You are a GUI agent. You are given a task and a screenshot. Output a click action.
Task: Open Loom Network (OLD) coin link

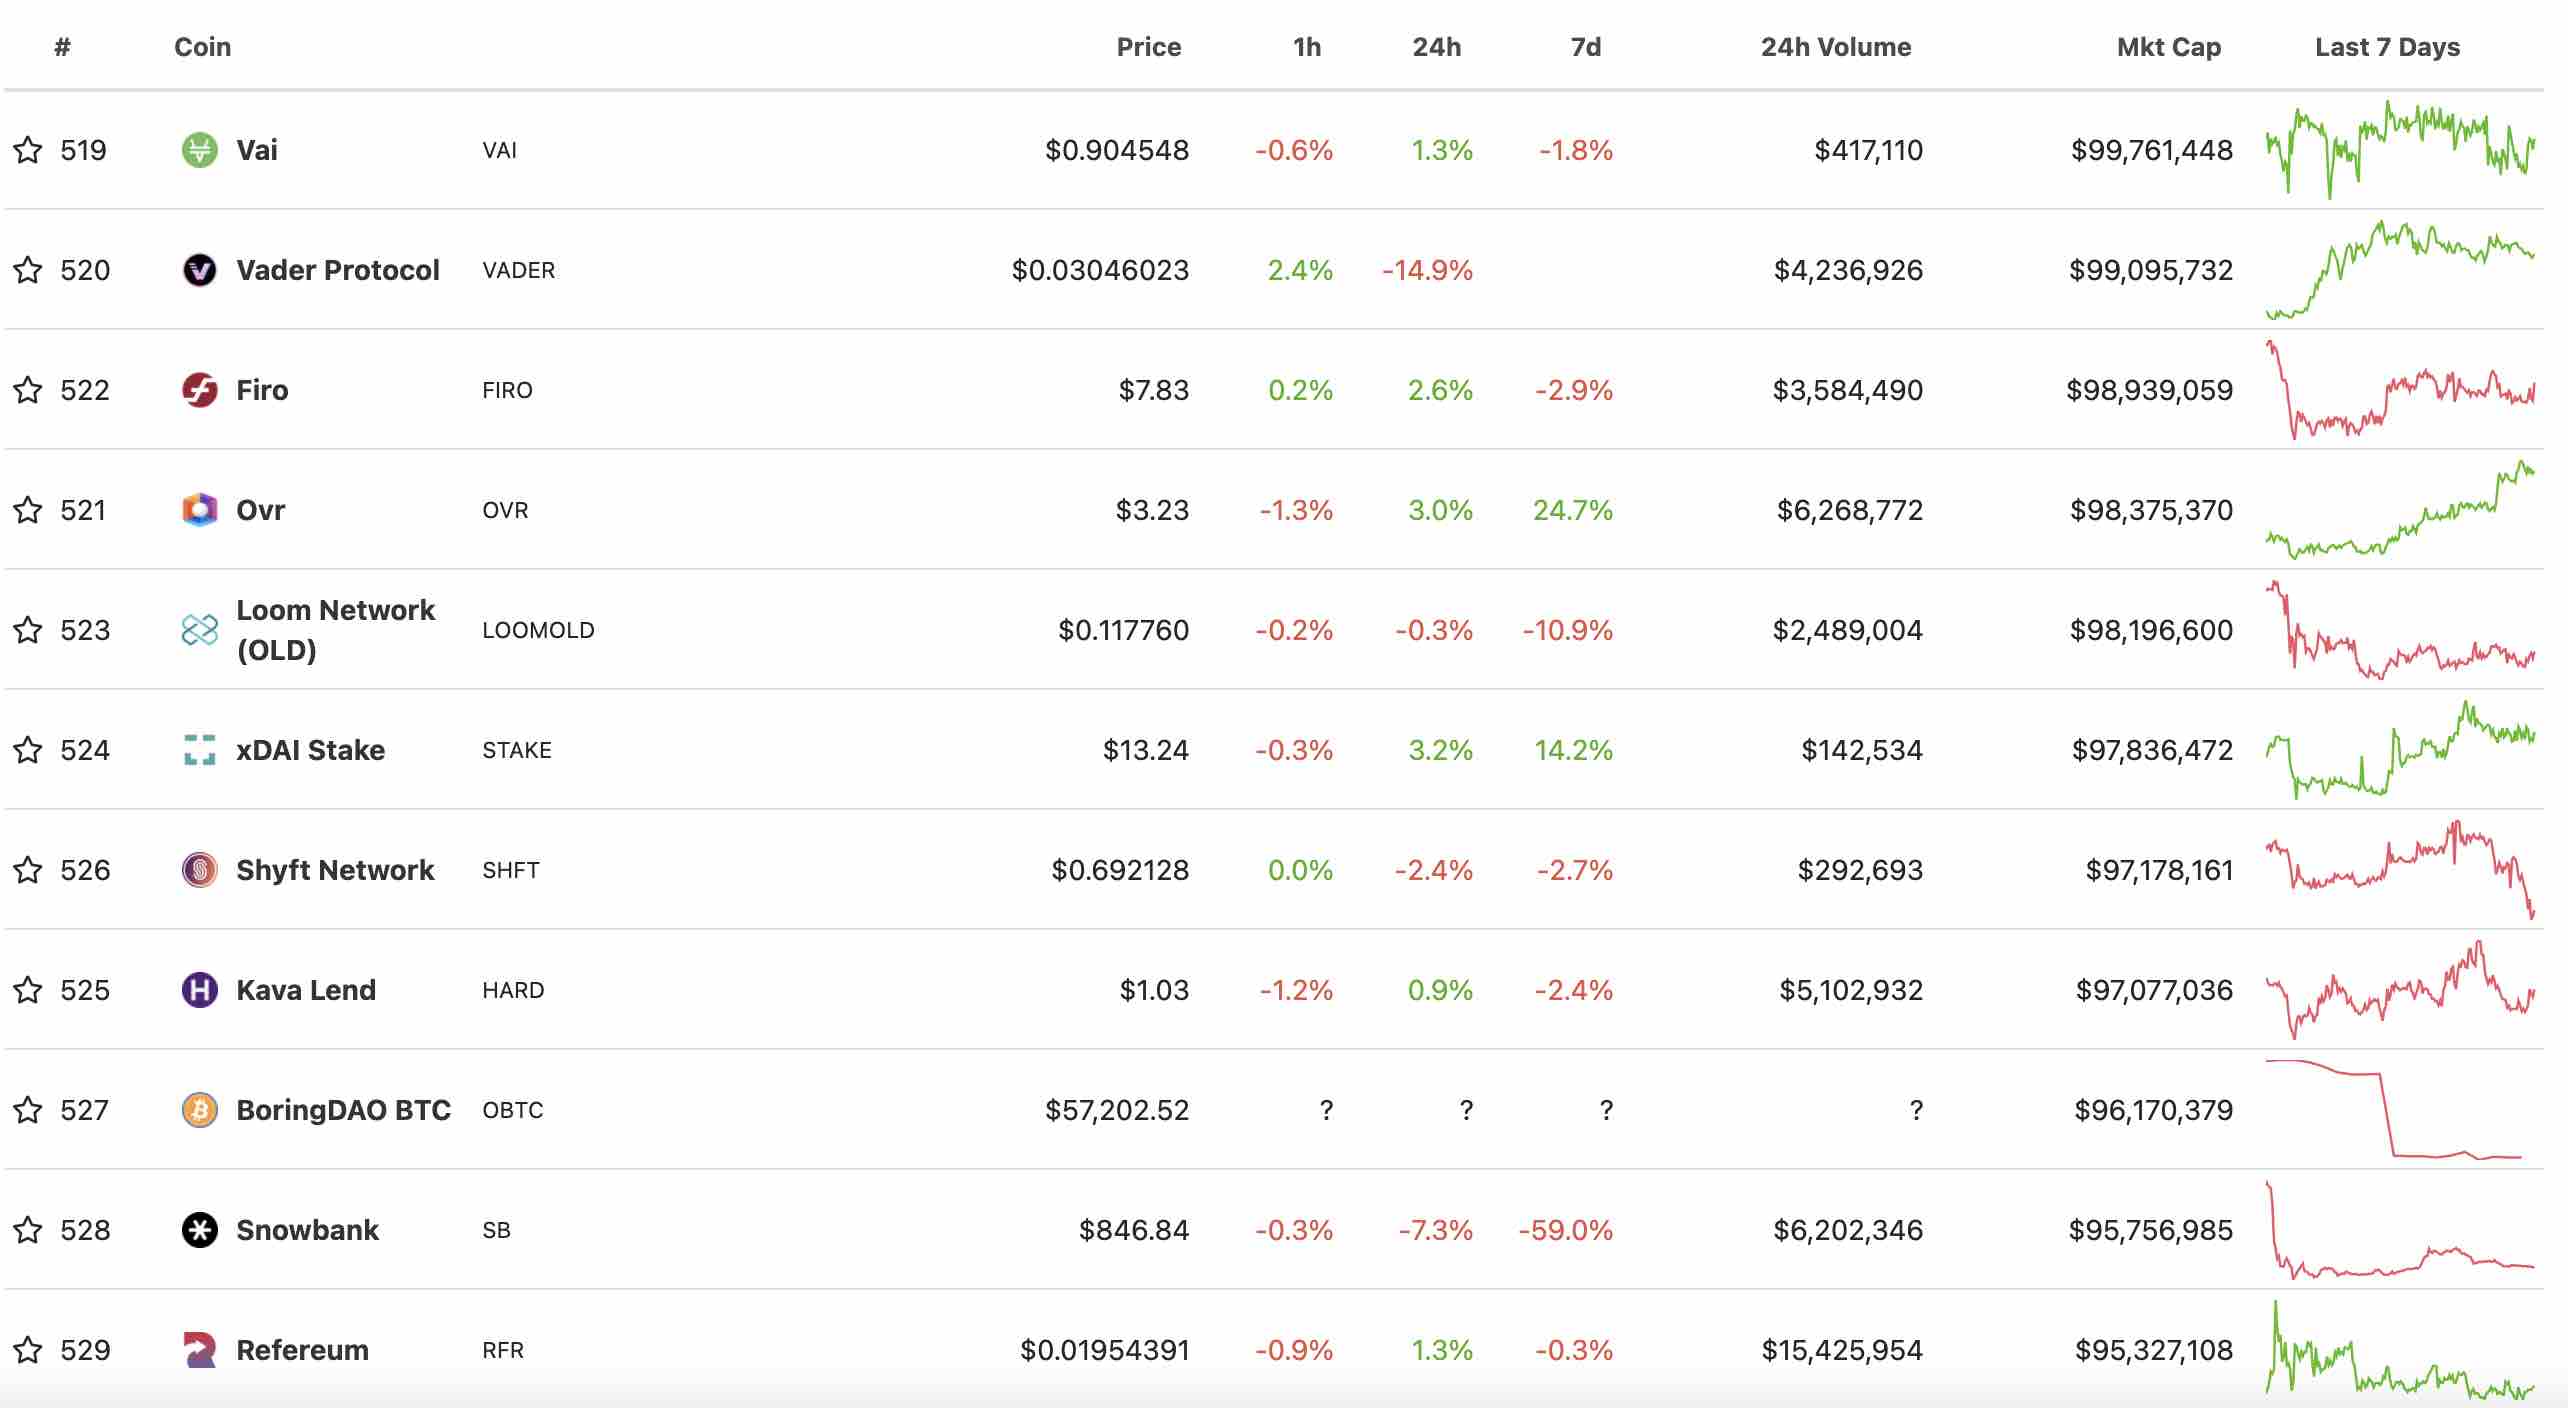[x=335, y=630]
